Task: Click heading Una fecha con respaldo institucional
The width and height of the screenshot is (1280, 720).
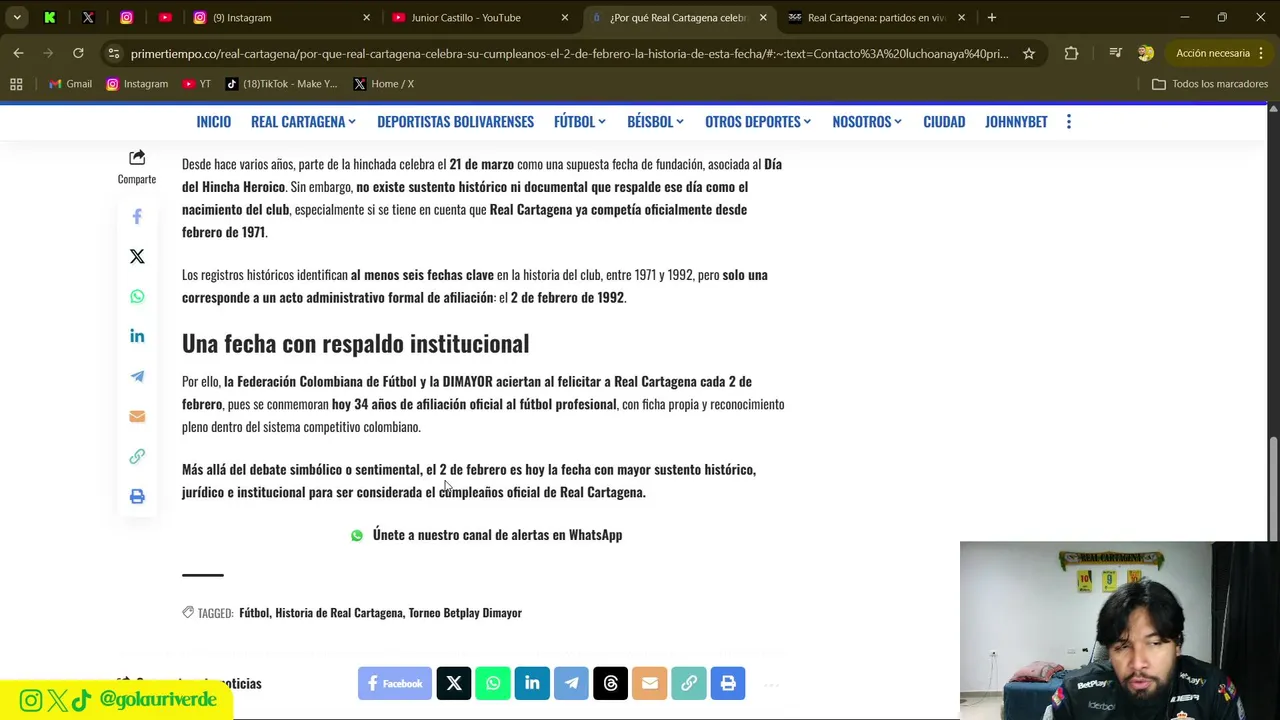Action: tap(355, 343)
